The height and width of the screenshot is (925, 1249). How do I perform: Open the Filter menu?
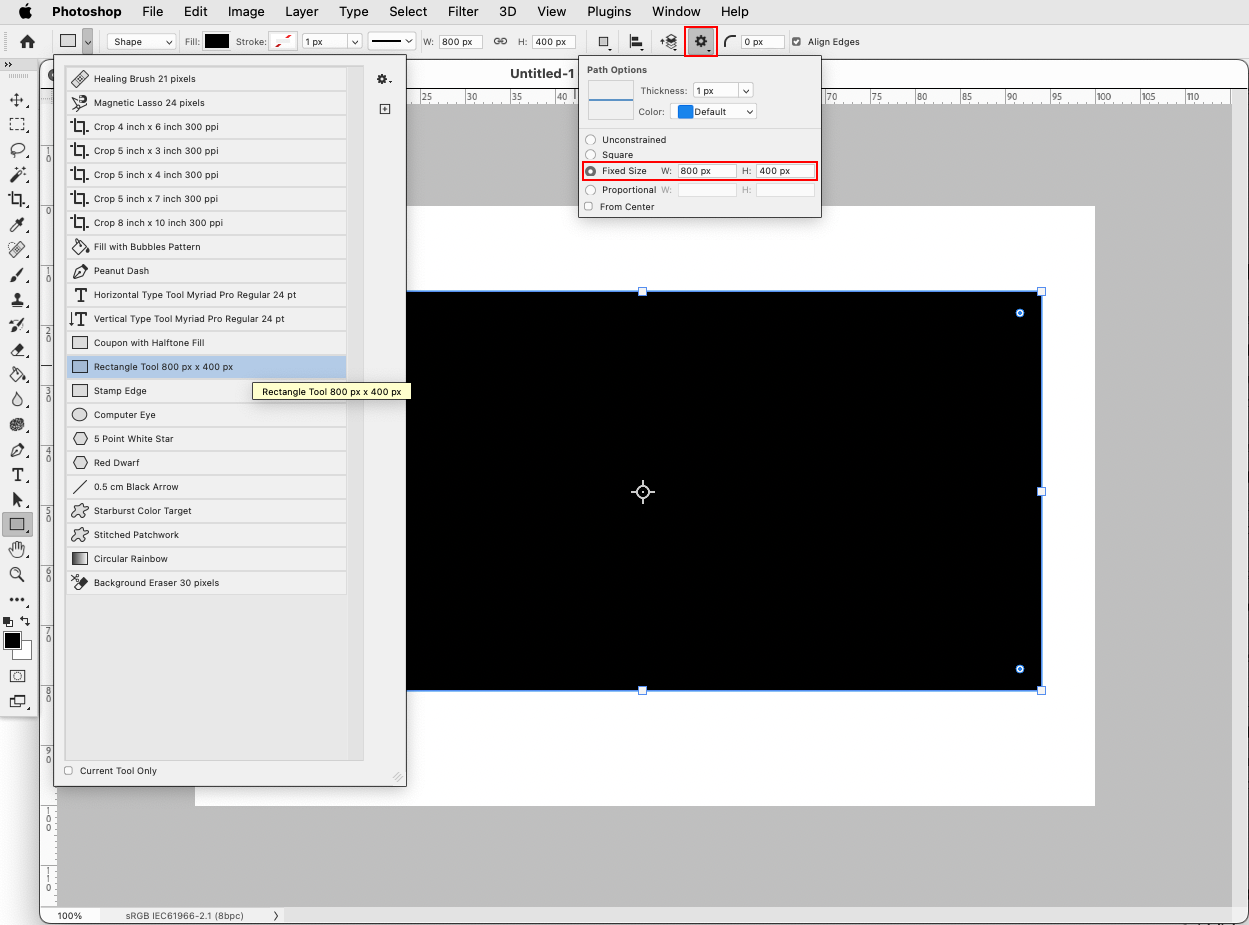pos(462,11)
